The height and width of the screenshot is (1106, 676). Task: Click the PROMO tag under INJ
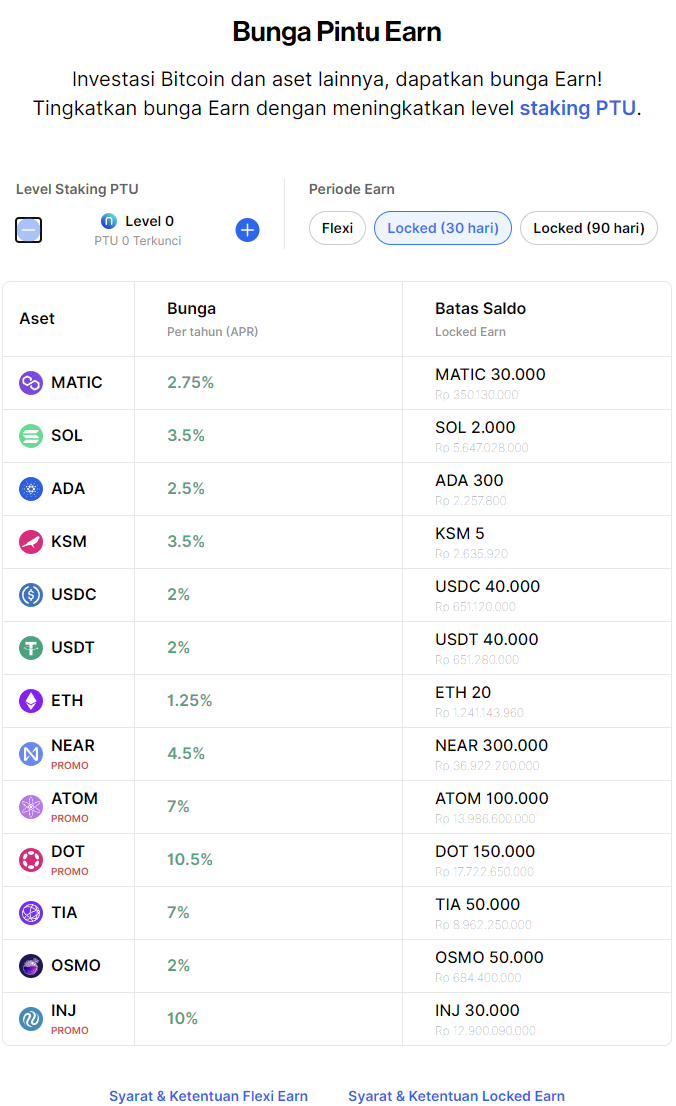[x=70, y=1031]
